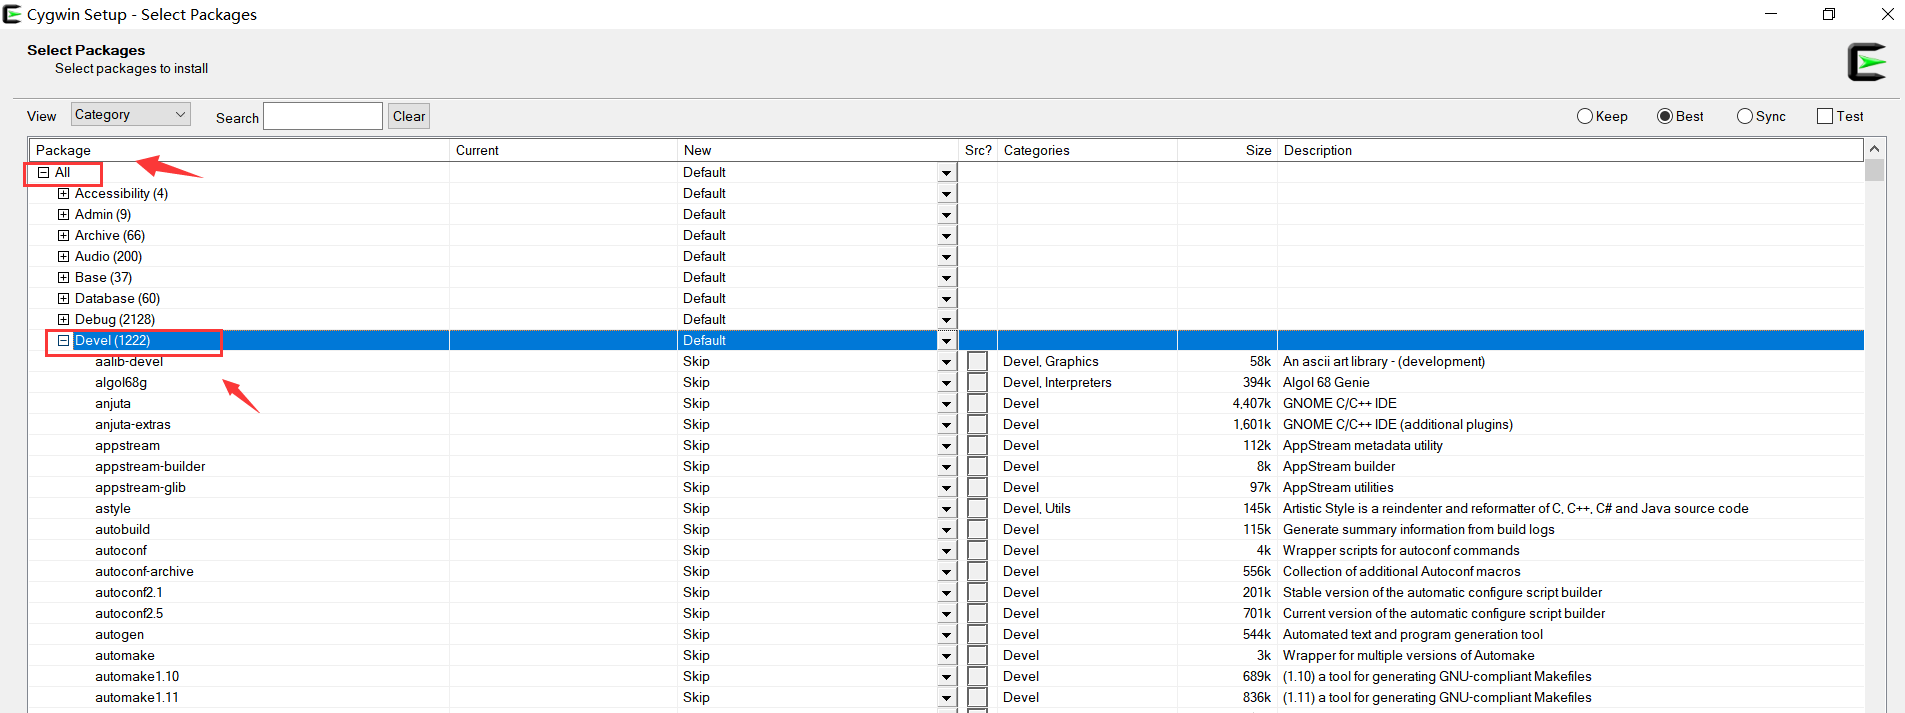Screen dimensions: 1905x713
Task: Click the Categories column header
Action: [1088, 150]
